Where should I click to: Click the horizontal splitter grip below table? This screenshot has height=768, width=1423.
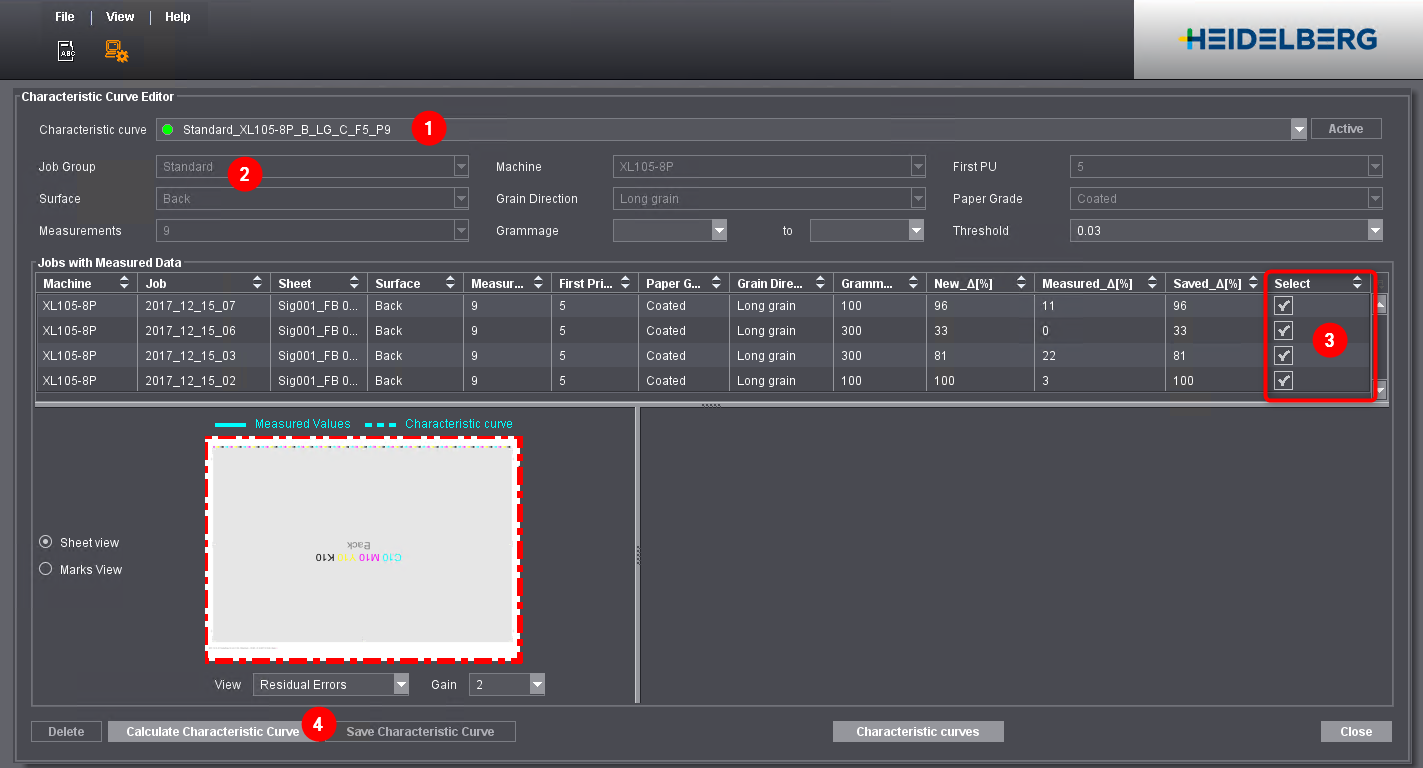click(711, 404)
